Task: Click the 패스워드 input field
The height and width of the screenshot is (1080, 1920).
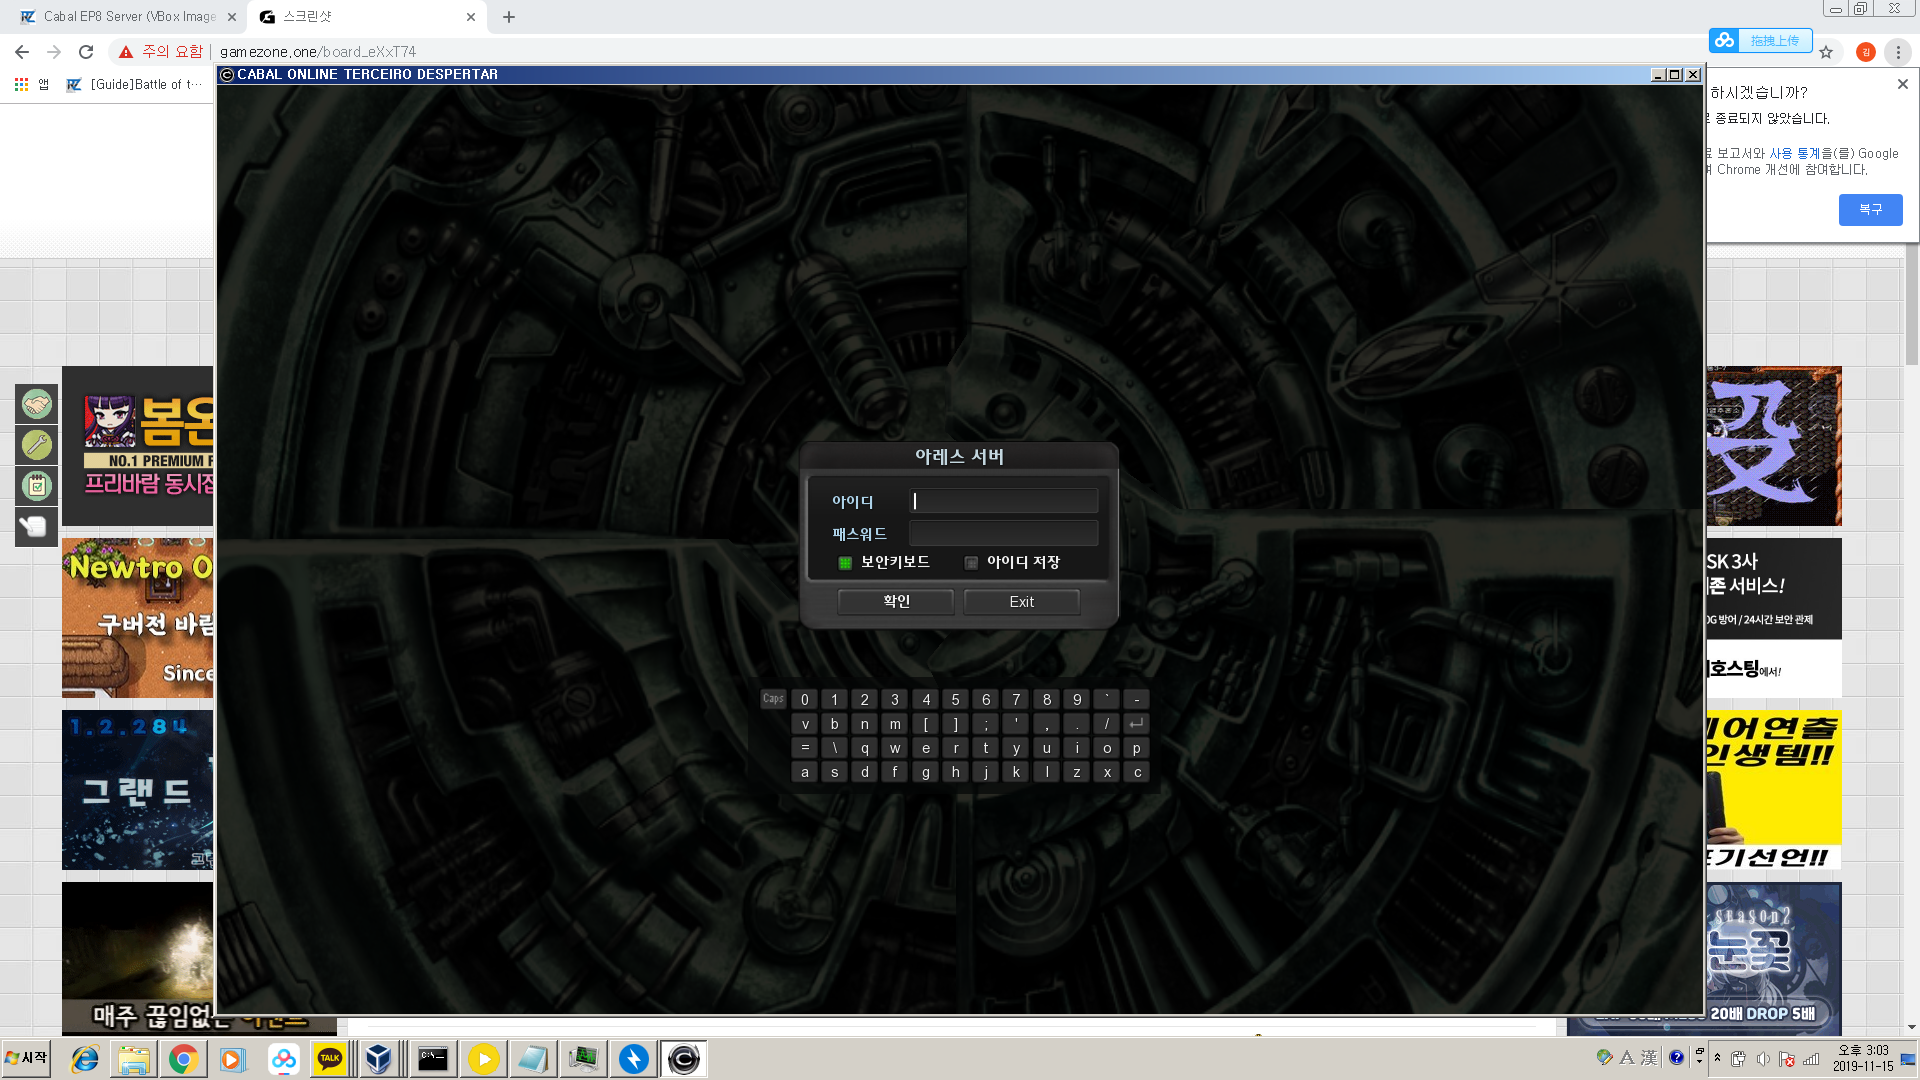Action: coord(1003,533)
